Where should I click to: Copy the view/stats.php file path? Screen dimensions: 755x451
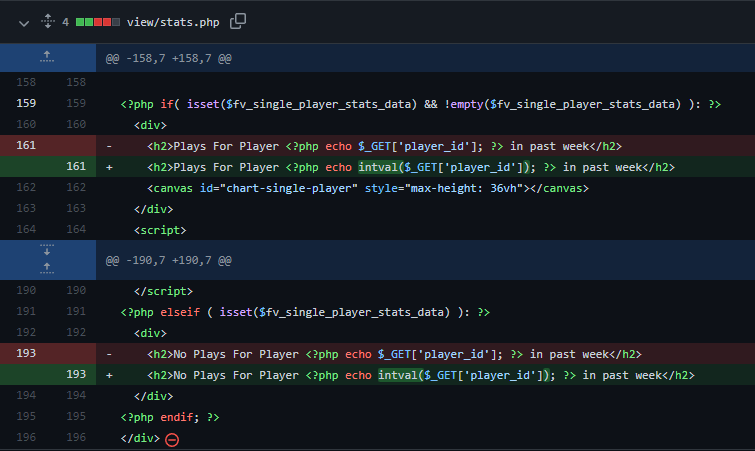(x=238, y=21)
